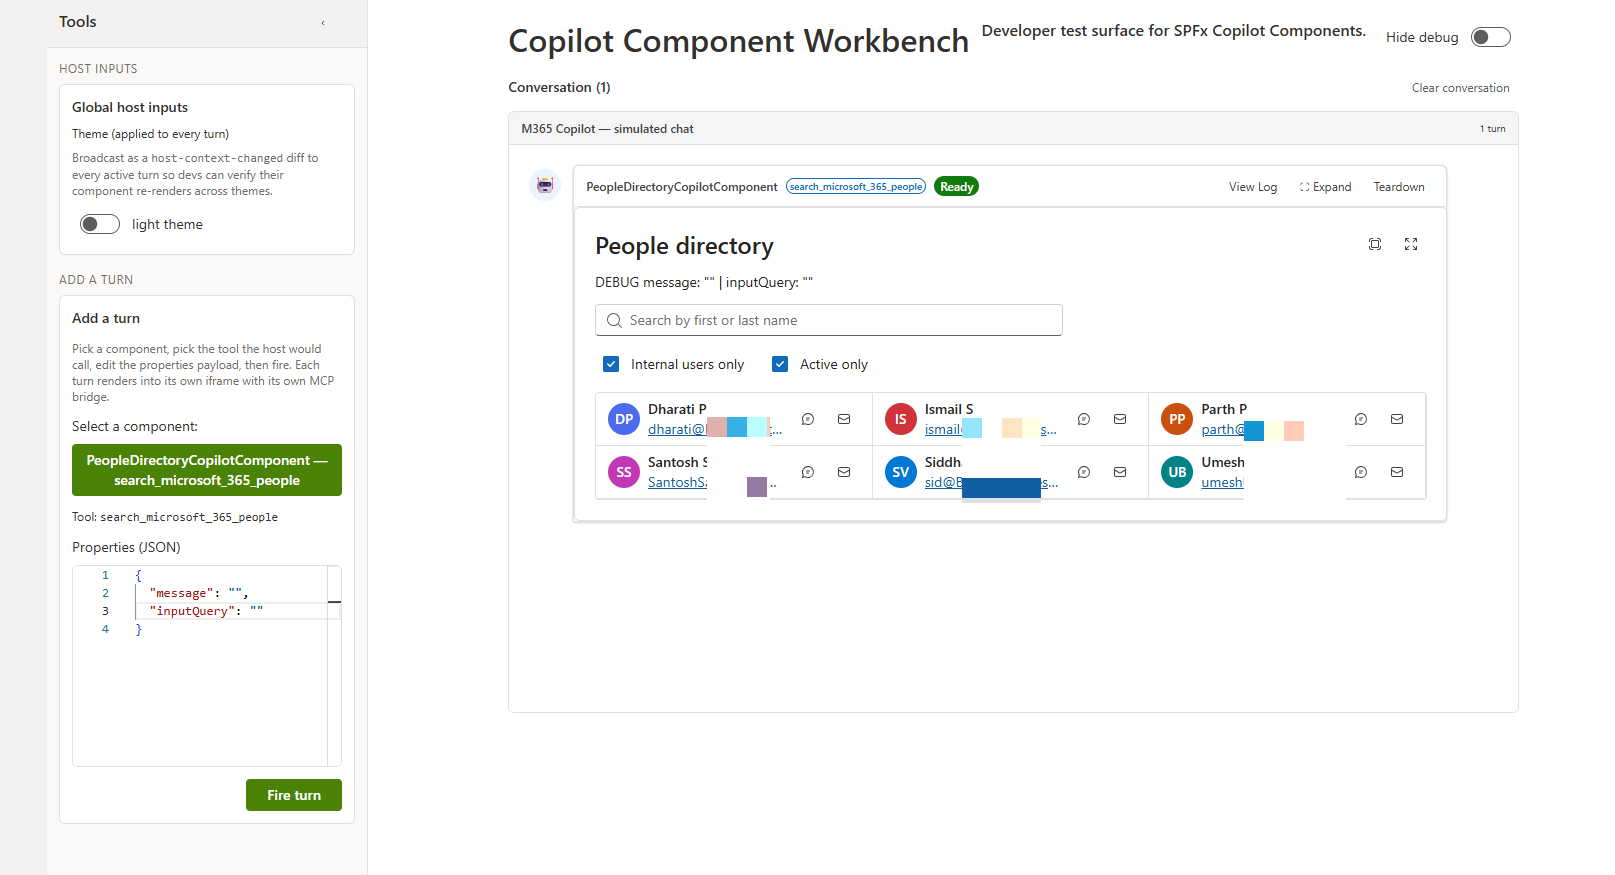
Task: Select PeopleDirectoryCopilotComponent component button
Action: [207, 470]
